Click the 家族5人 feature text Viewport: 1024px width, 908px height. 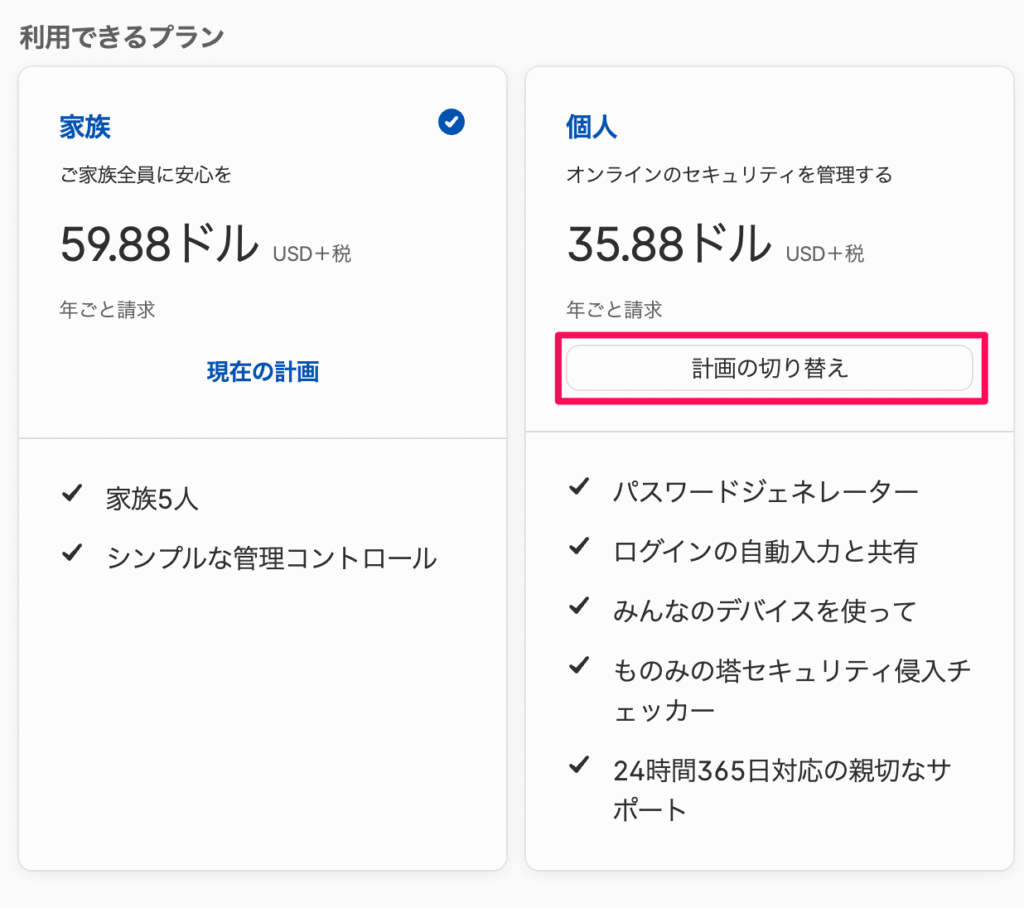click(x=152, y=499)
